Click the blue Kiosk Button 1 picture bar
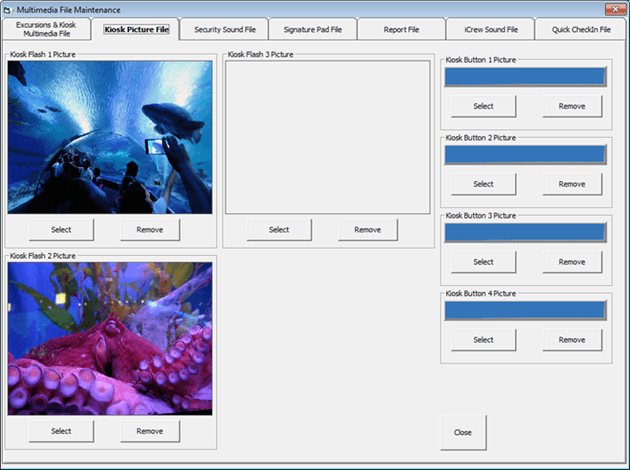 [525, 77]
